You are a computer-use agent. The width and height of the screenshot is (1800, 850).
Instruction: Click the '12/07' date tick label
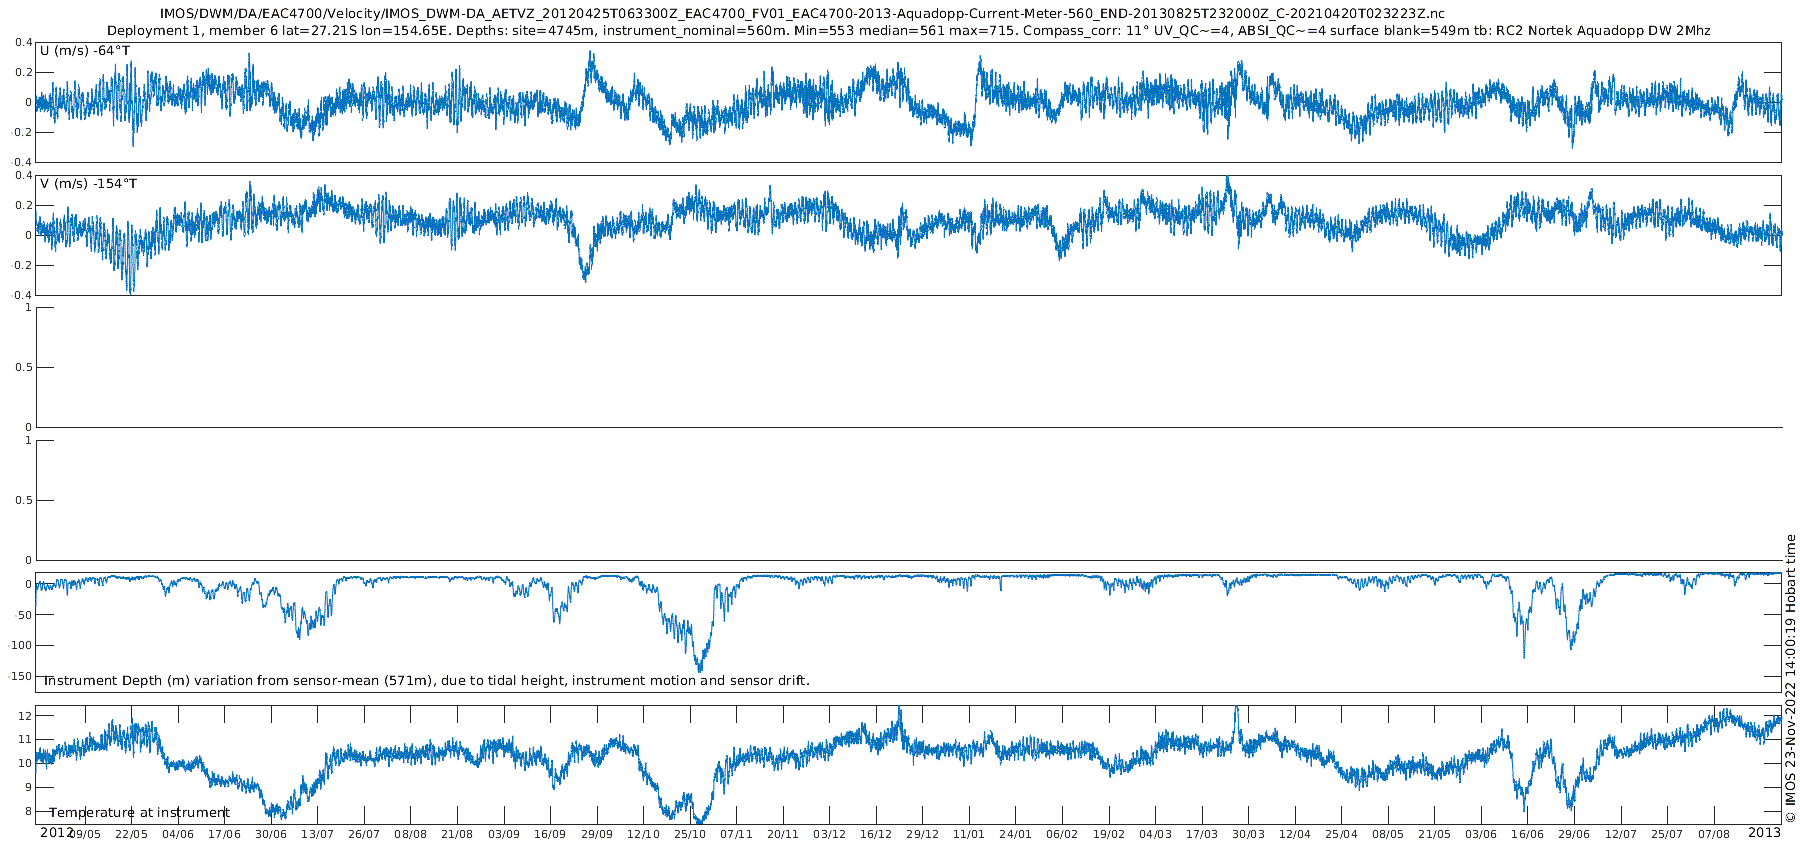(x=1621, y=834)
